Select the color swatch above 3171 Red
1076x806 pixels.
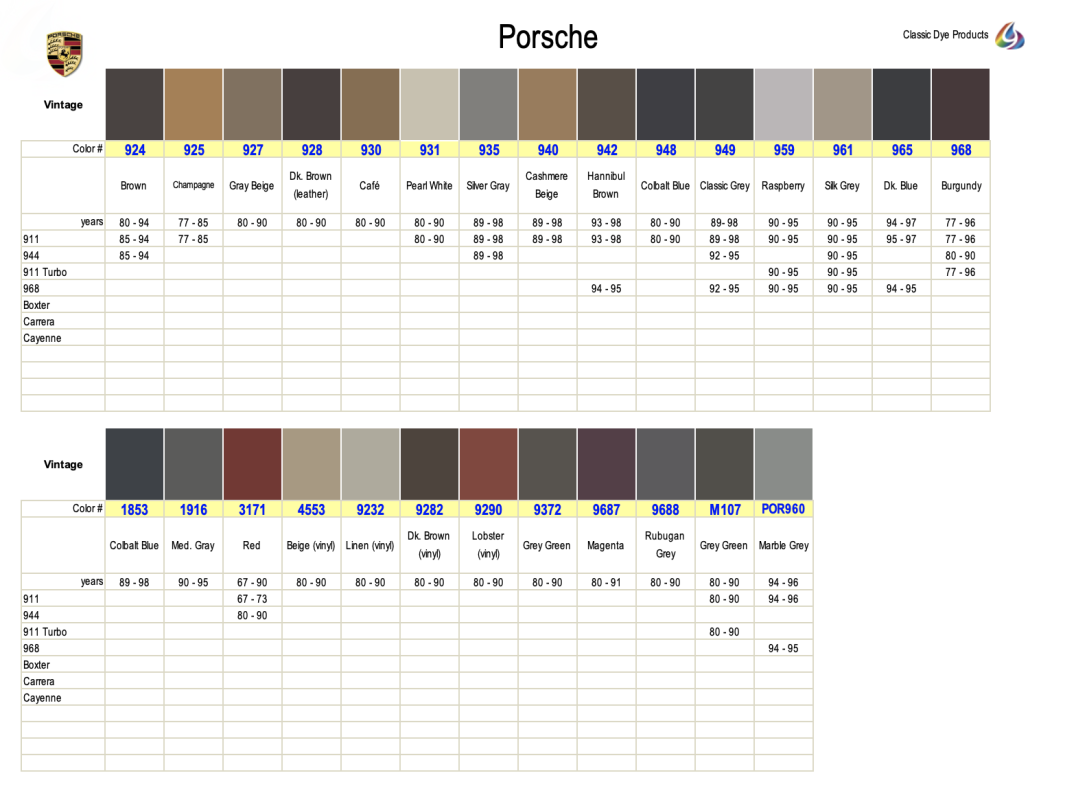(x=253, y=464)
